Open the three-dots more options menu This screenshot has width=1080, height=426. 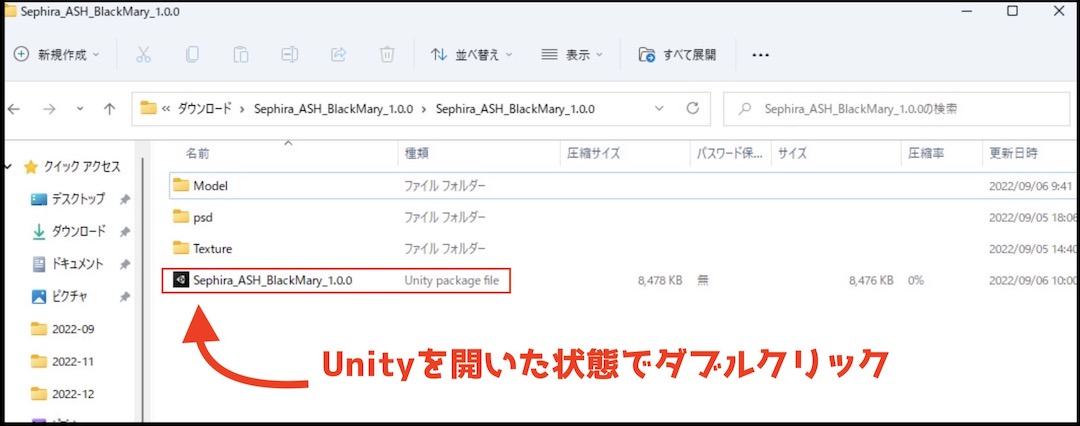coord(760,54)
